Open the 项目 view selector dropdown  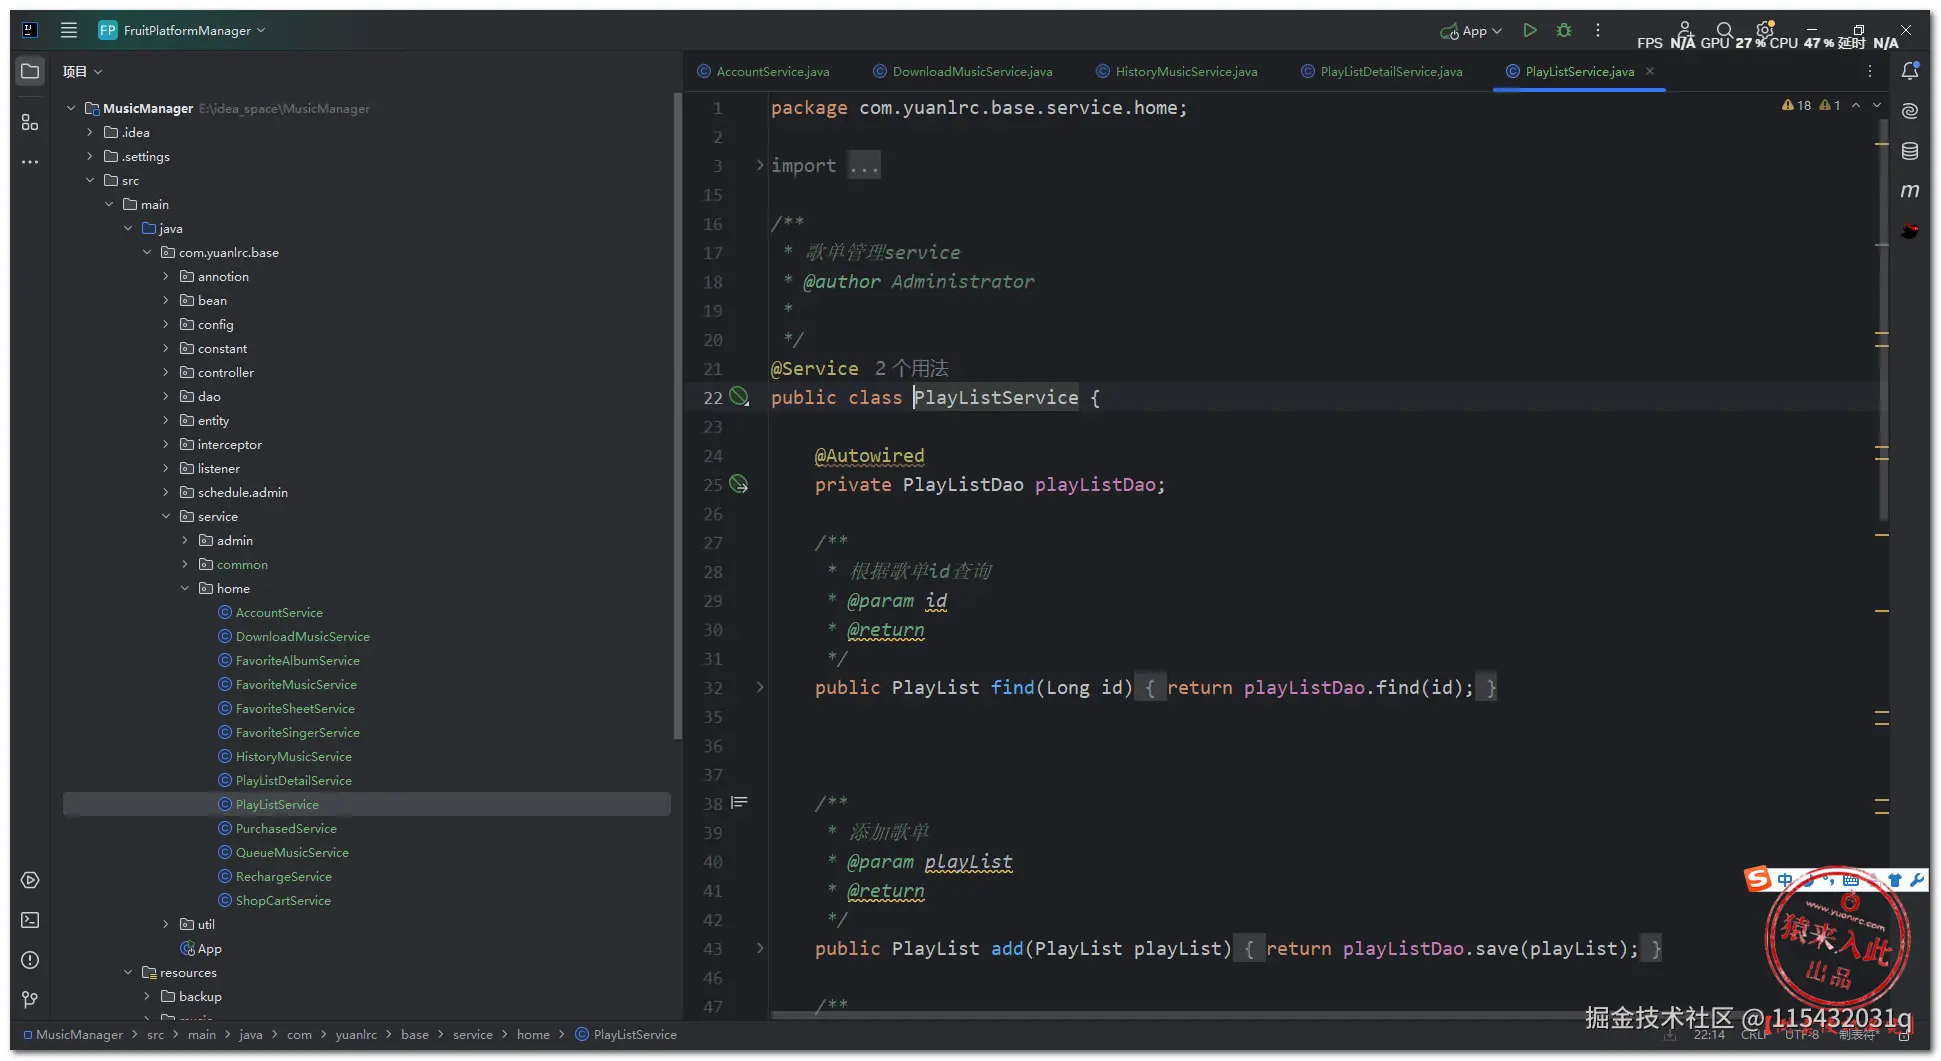point(82,71)
